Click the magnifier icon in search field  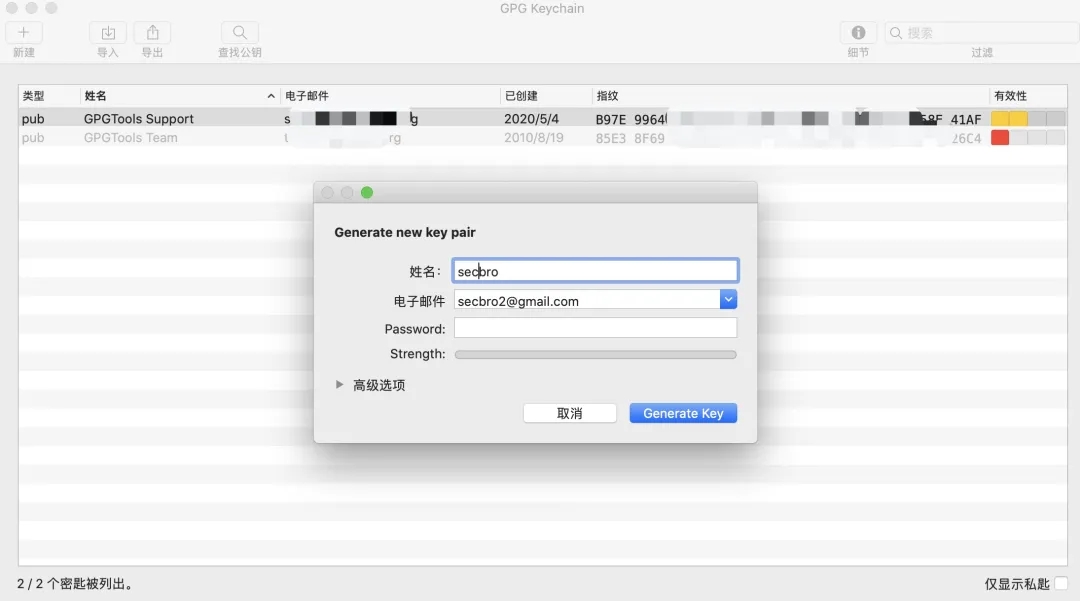897,33
